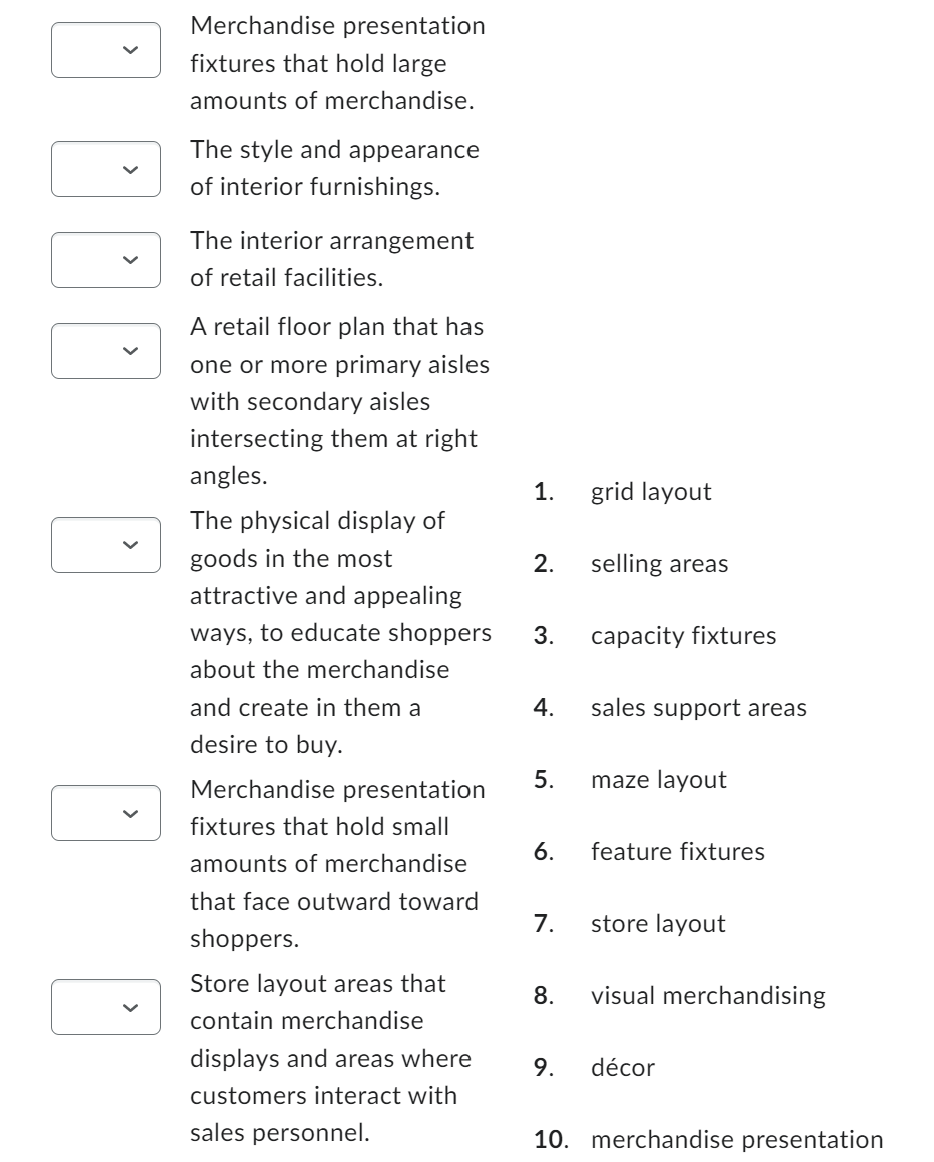This screenshot has width=934, height=1162.
Task: Click the 'feature fixtures' answer option
Action: coord(677,852)
